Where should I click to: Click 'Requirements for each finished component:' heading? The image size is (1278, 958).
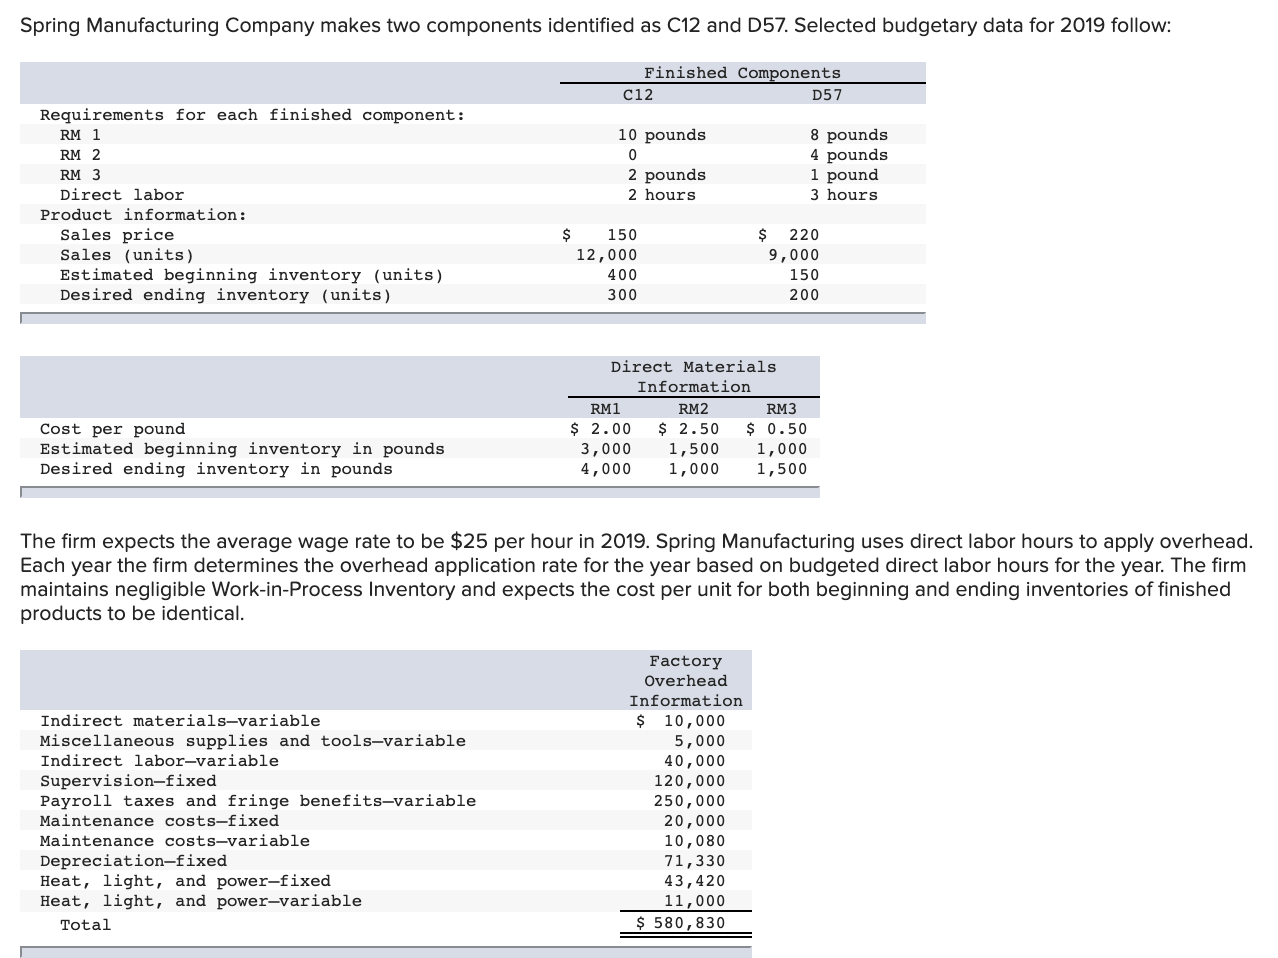click(x=253, y=115)
